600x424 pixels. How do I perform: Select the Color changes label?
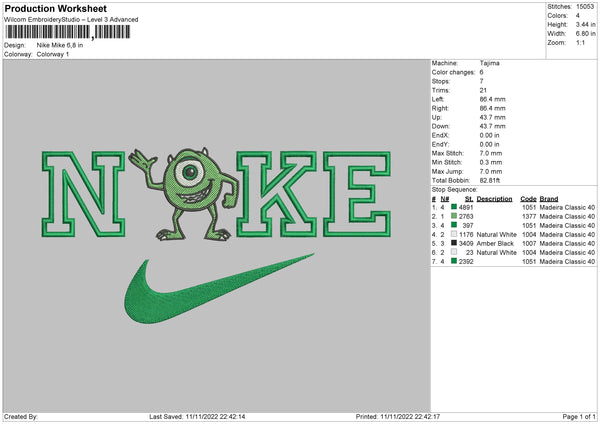(453, 72)
